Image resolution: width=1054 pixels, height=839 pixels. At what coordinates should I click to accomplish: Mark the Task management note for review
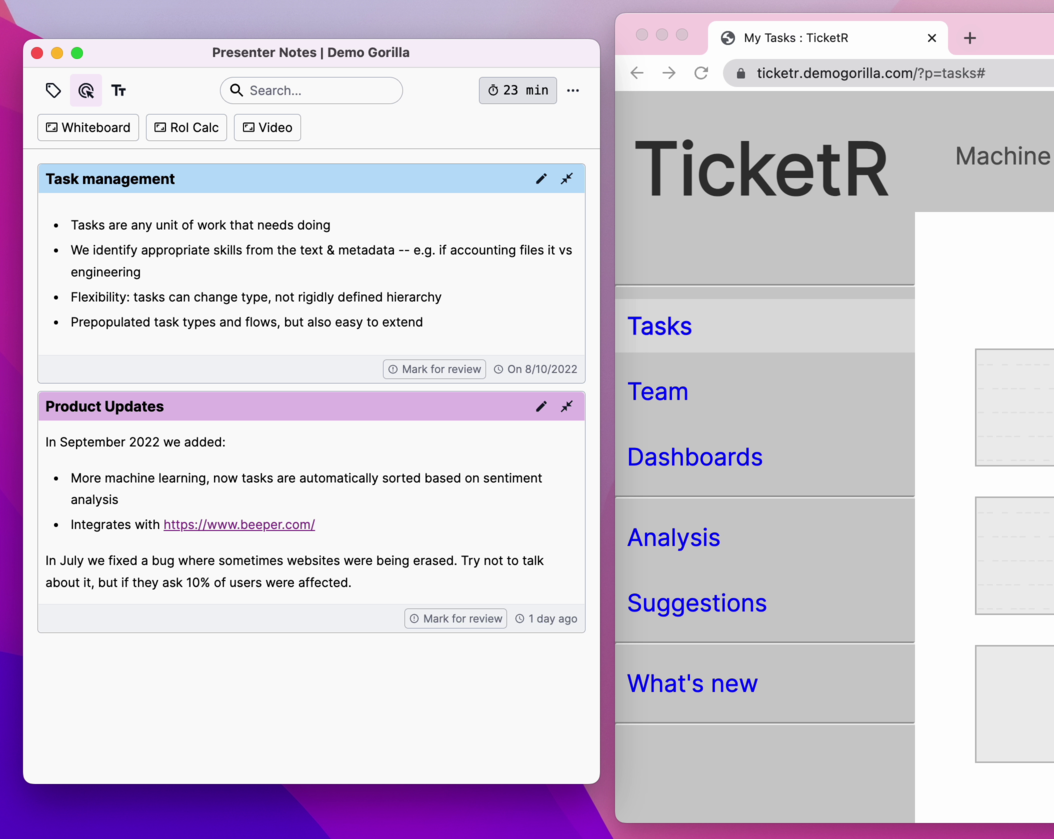(x=434, y=369)
